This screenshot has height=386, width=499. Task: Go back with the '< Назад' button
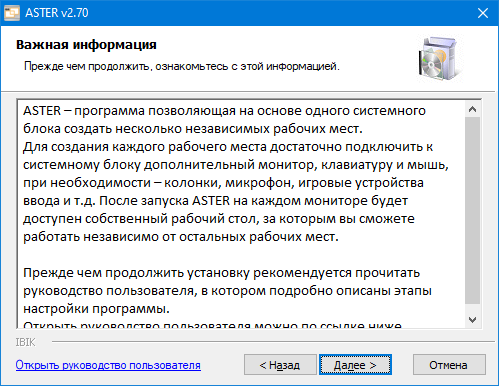click(280, 365)
